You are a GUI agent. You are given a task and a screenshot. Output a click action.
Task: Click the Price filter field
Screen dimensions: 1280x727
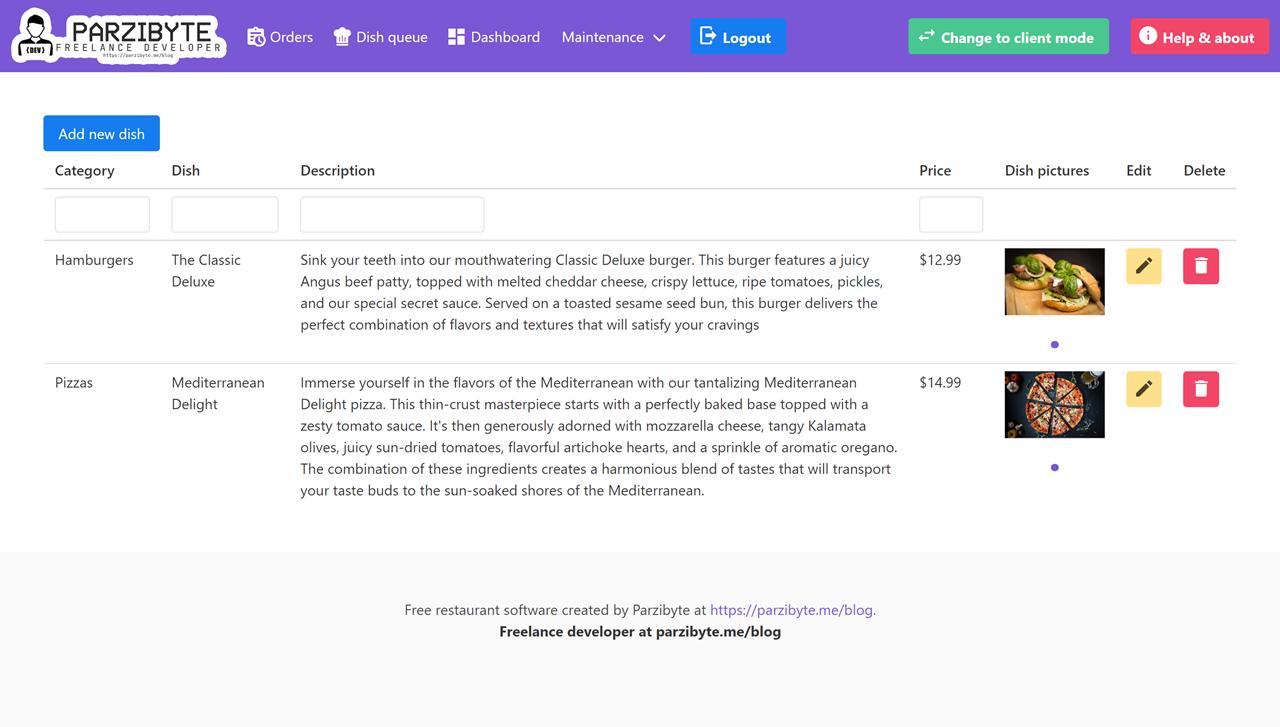pyautogui.click(x=951, y=214)
